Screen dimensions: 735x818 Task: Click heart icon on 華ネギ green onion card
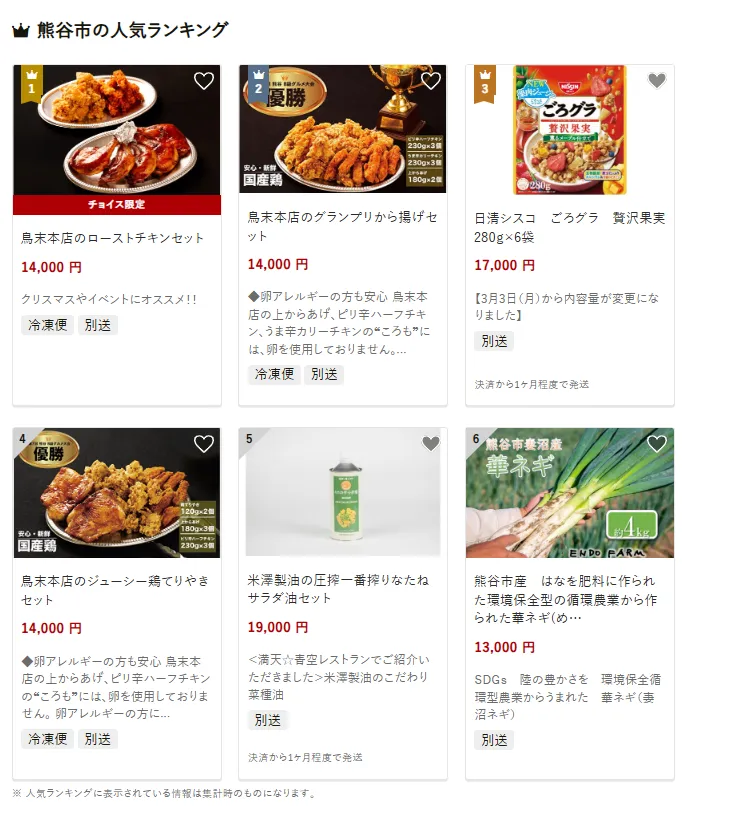(657, 444)
